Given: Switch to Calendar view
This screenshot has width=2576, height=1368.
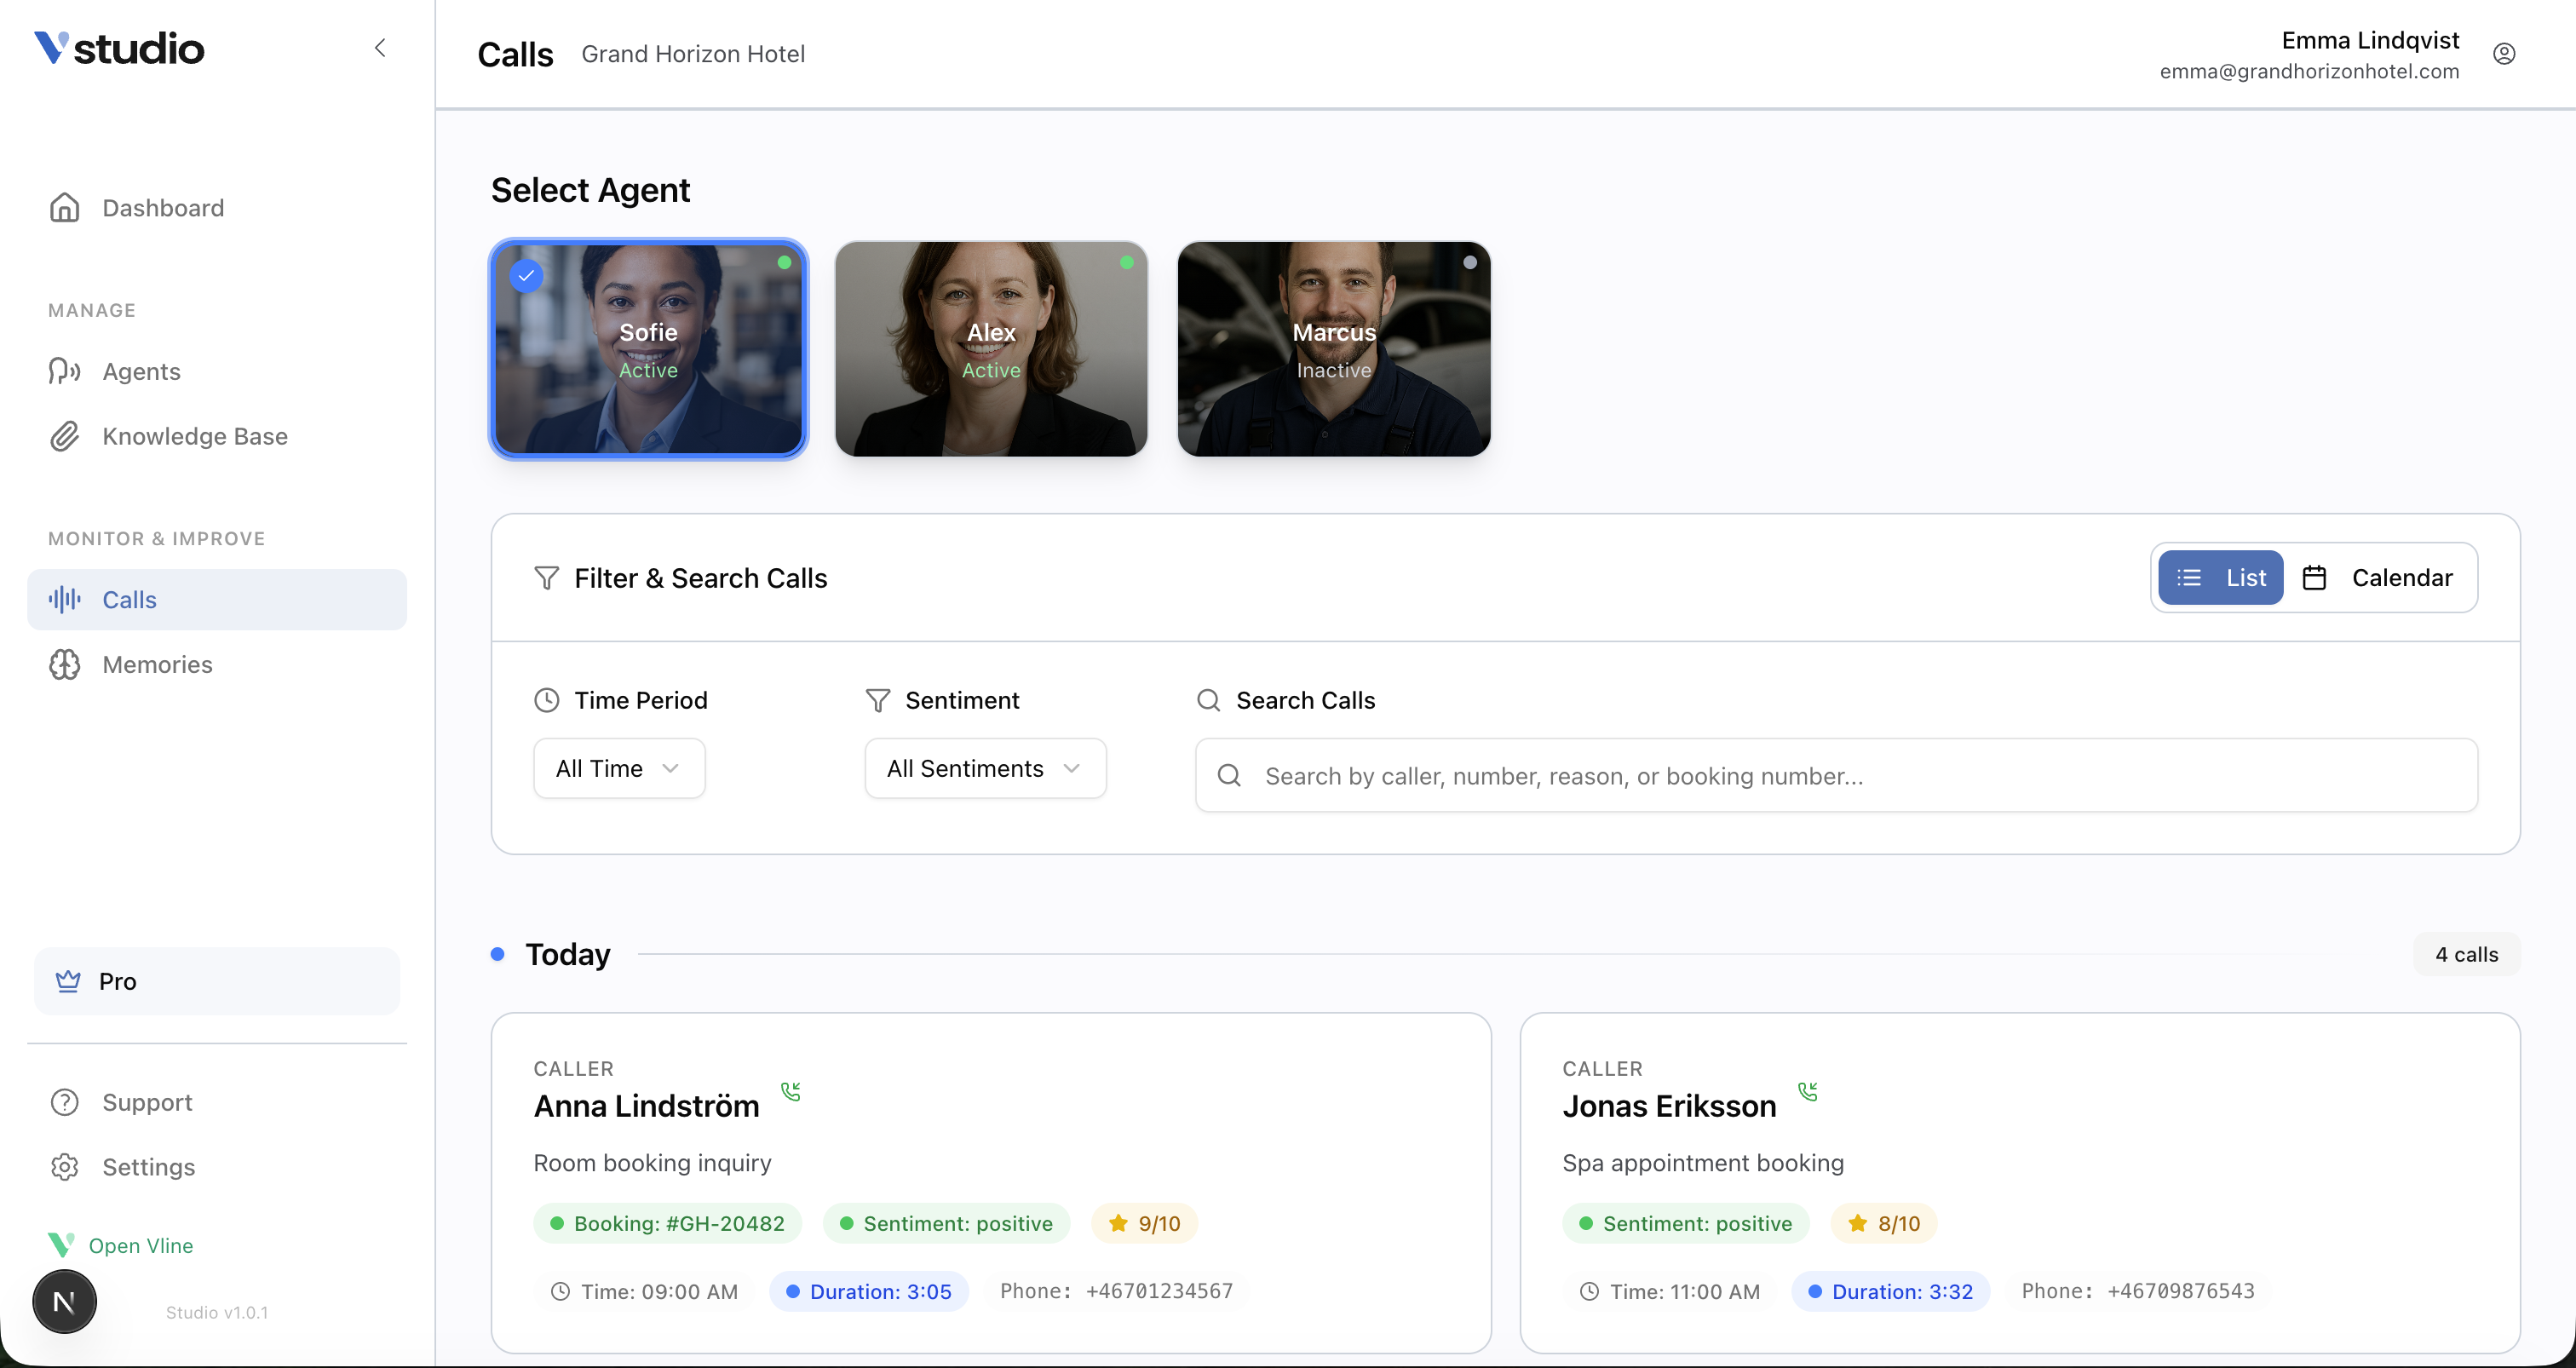Looking at the screenshot, I should click(x=2381, y=577).
